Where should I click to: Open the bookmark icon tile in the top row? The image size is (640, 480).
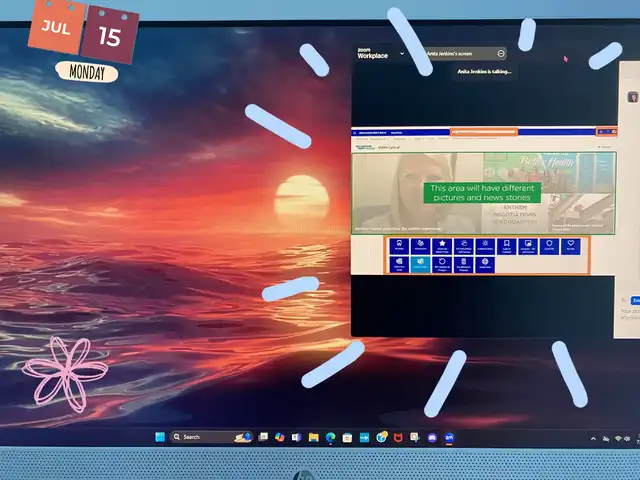click(507, 245)
